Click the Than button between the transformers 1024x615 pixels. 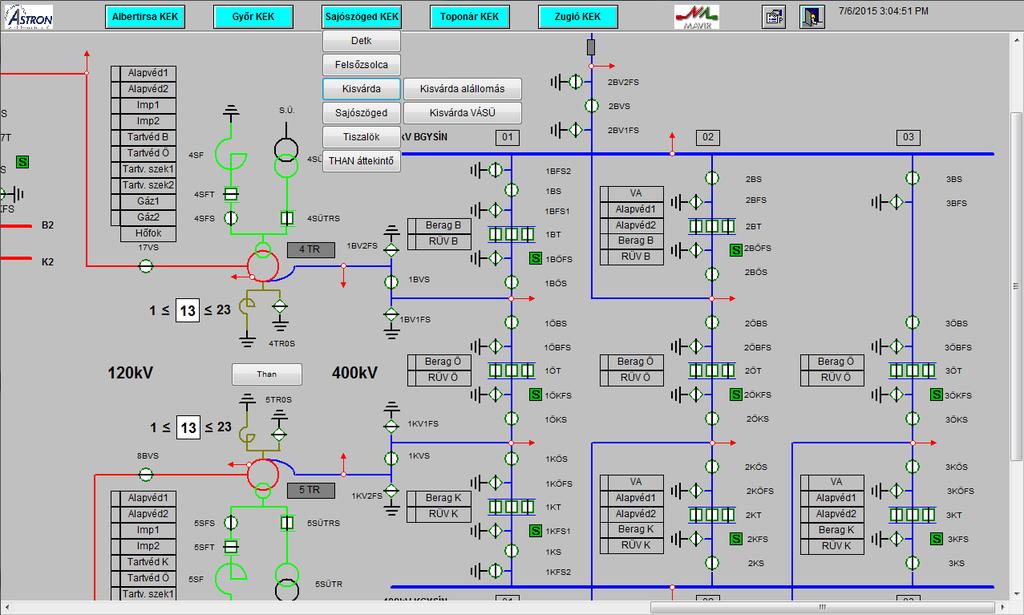click(x=266, y=374)
